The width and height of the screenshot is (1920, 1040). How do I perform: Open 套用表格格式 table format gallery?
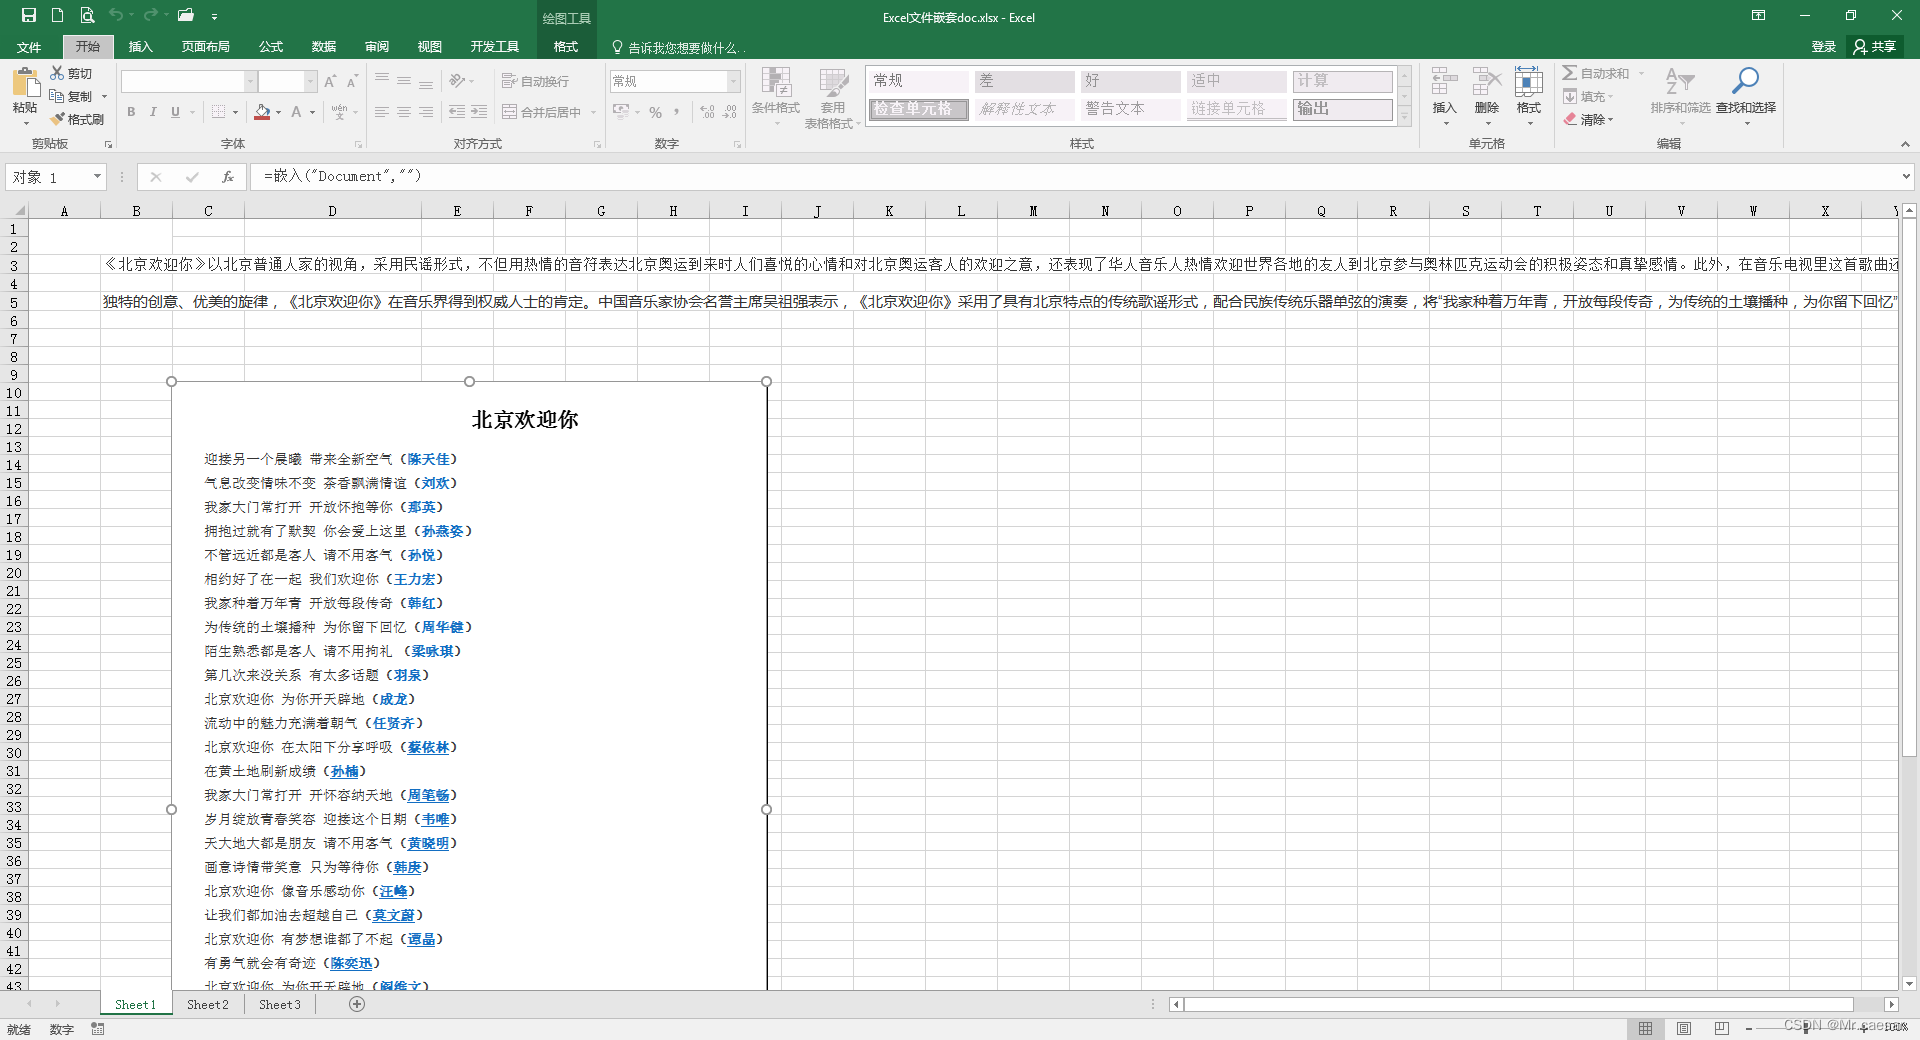[x=832, y=98]
